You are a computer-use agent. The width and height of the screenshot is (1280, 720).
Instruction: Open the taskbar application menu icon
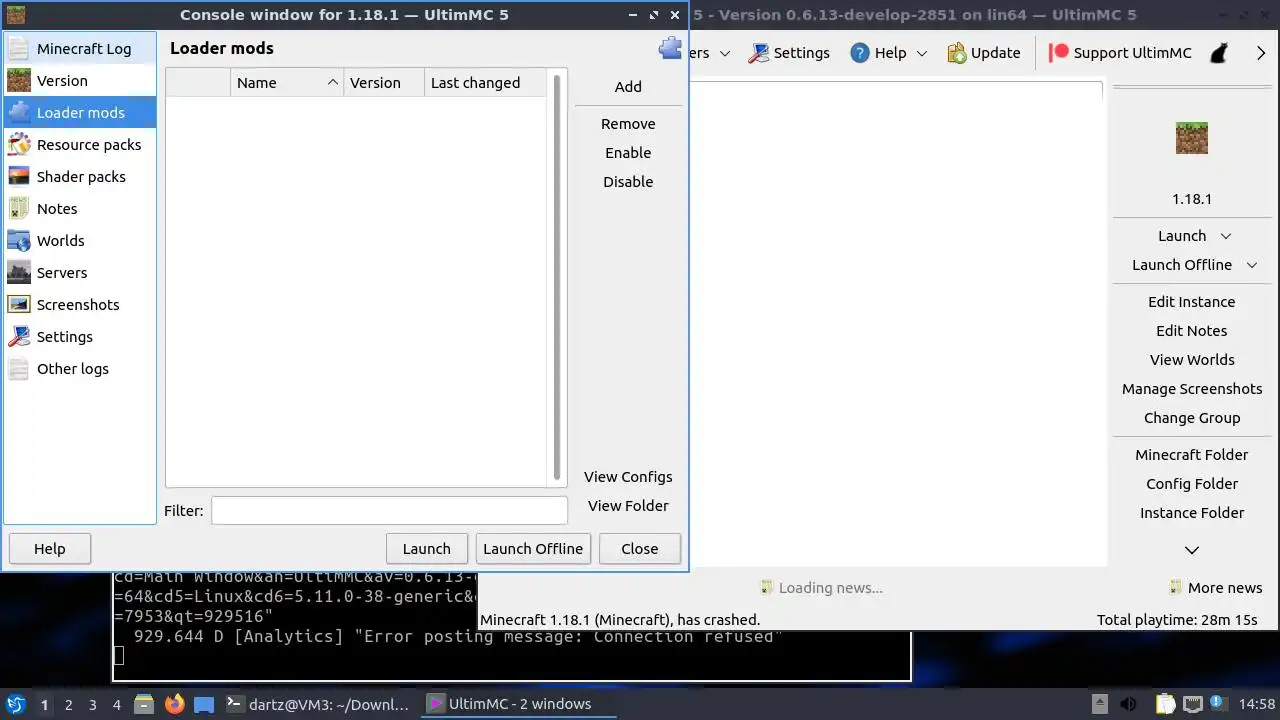(15, 704)
